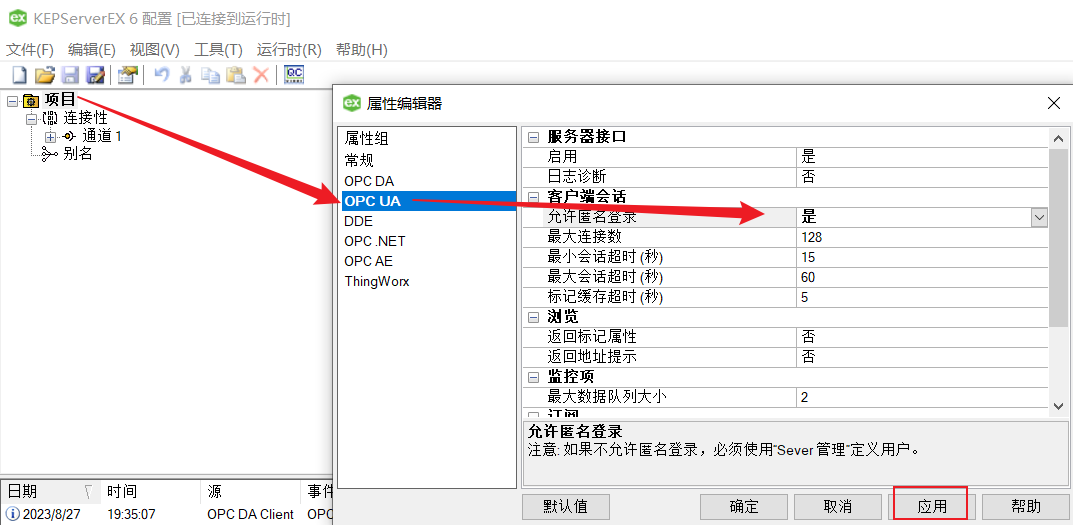Collapse the 浏览 property section
The height and width of the screenshot is (525, 1073).
533,317
